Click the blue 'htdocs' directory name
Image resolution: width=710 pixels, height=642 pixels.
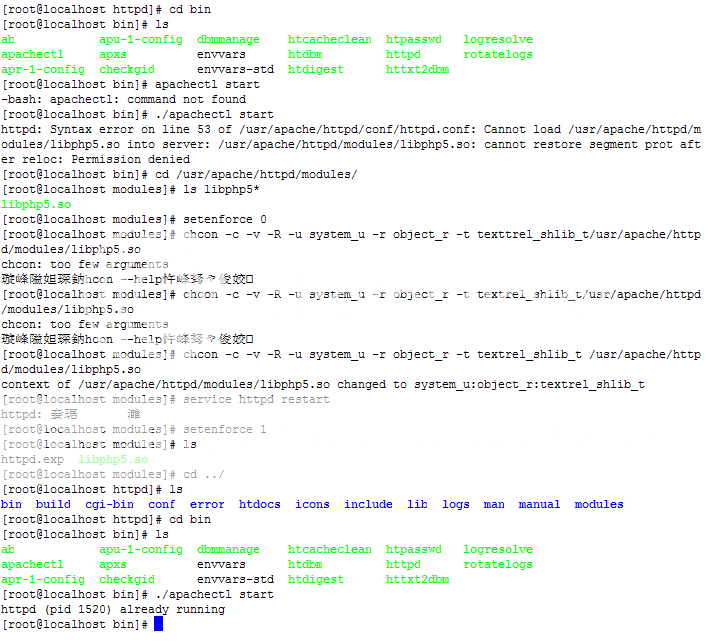pos(259,504)
